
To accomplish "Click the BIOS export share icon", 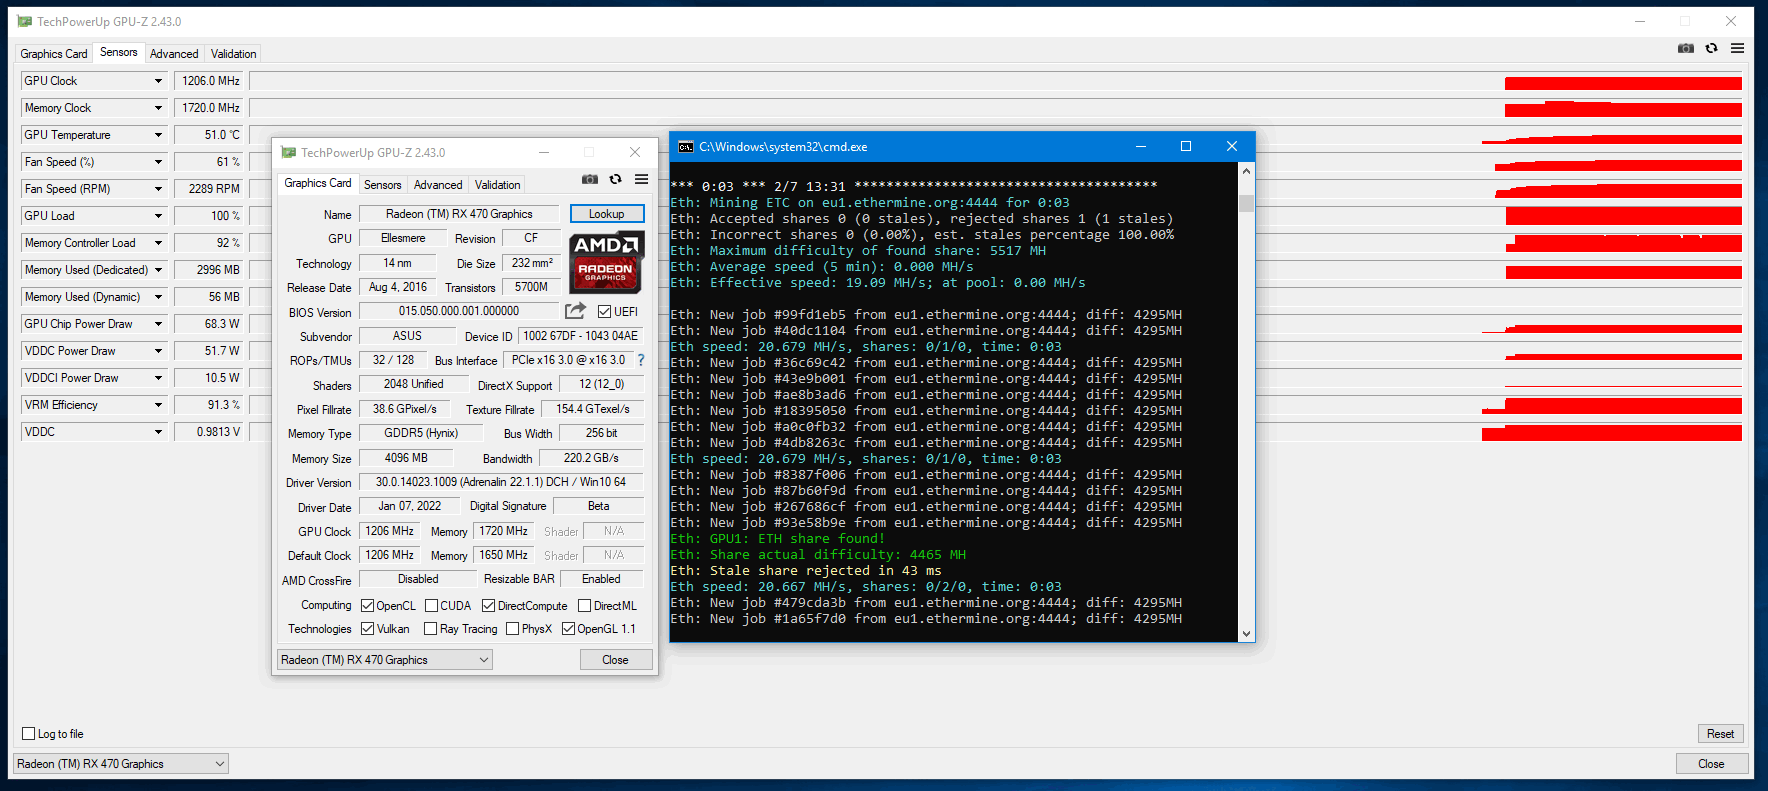I will click(575, 311).
